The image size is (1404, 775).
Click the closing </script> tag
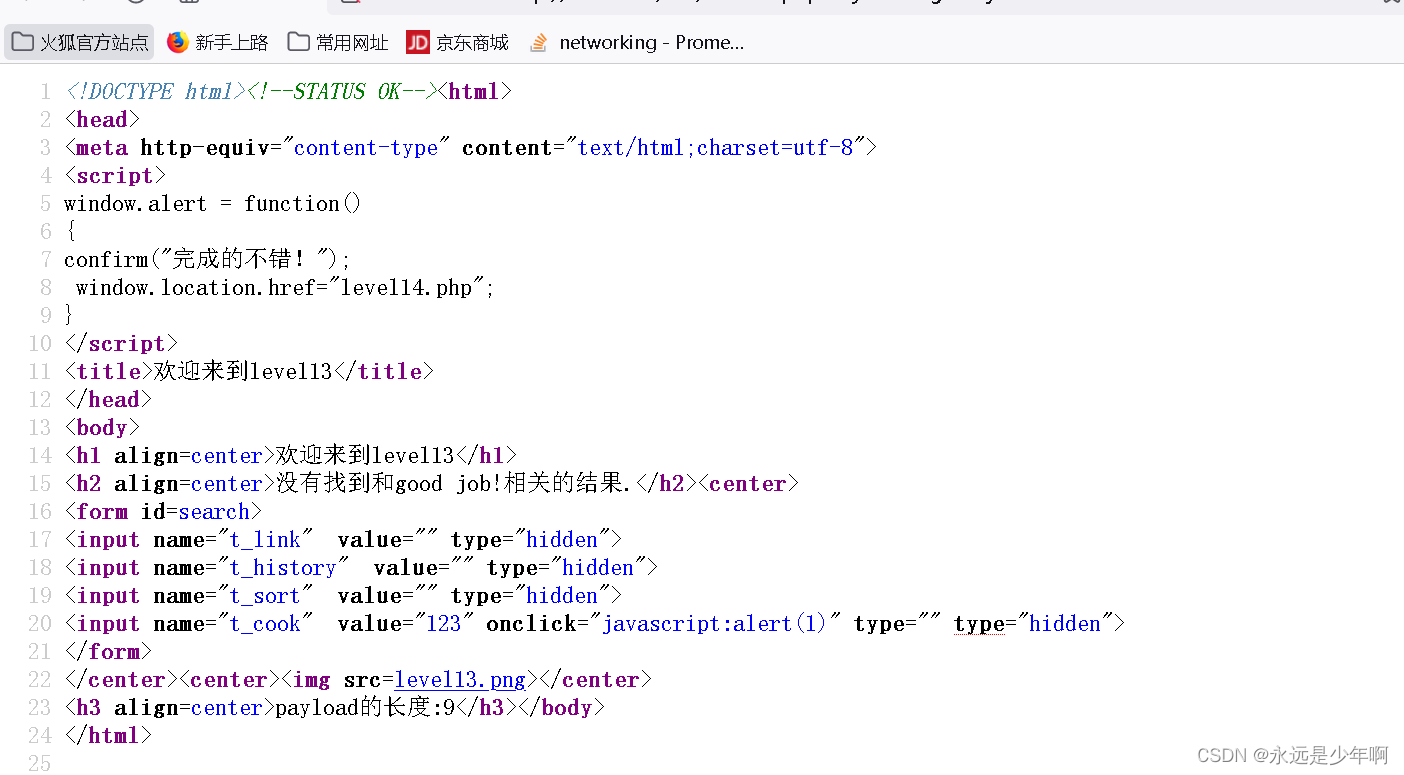pyautogui.click(x=121, y=344)
